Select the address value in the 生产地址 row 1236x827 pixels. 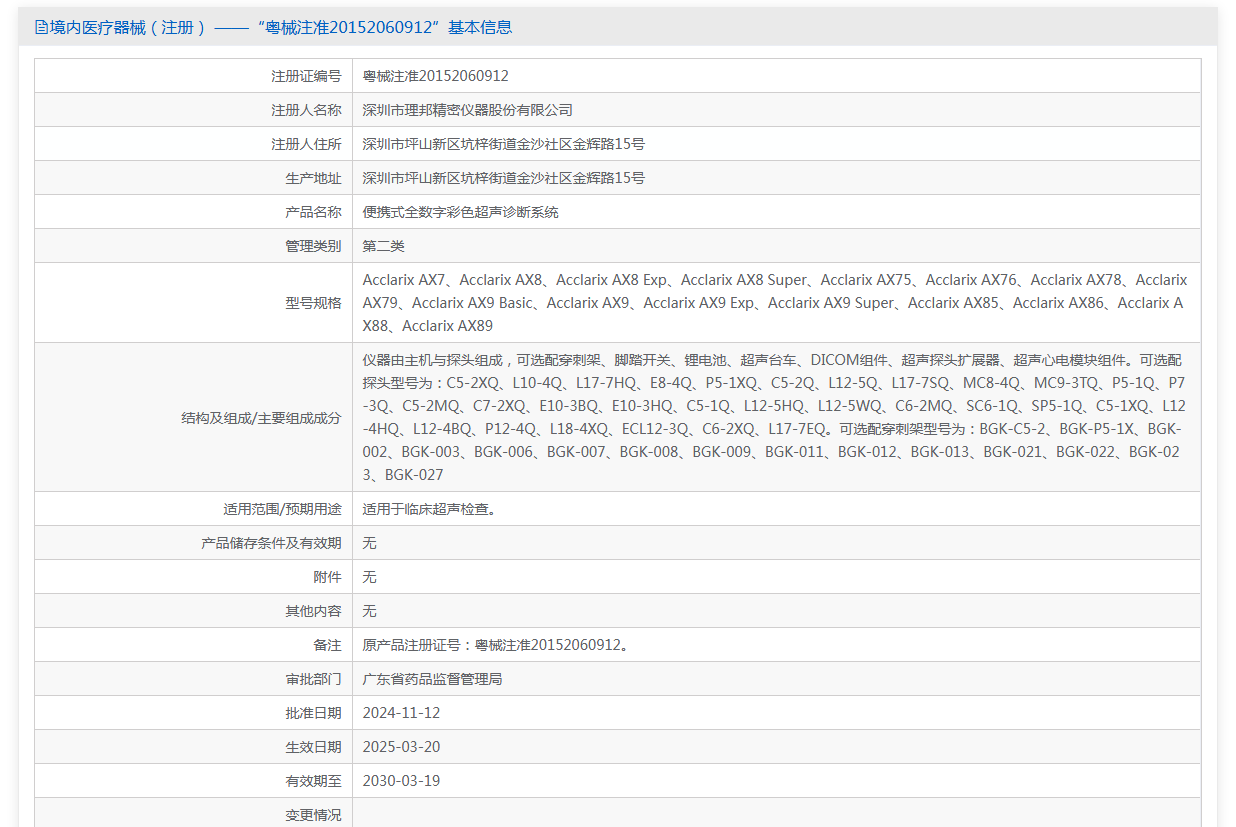(503, 178)
